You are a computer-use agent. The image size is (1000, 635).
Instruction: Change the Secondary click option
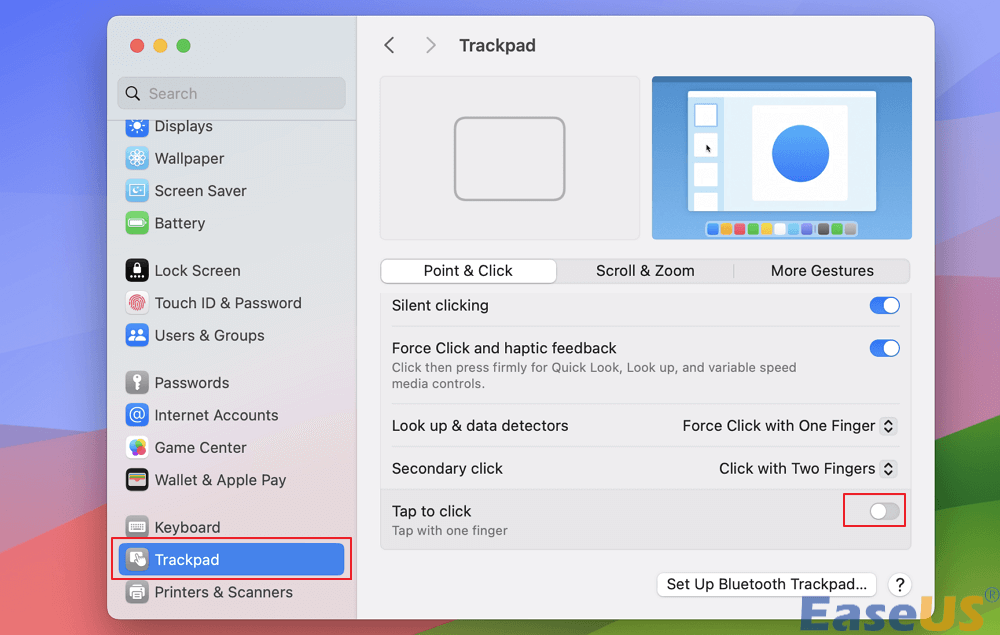[x=806, y=468]
